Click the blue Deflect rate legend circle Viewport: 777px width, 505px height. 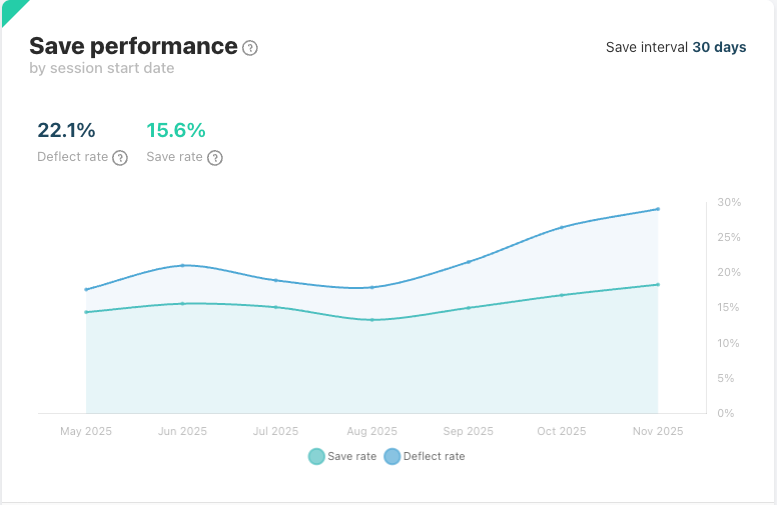tap(392, 456)
